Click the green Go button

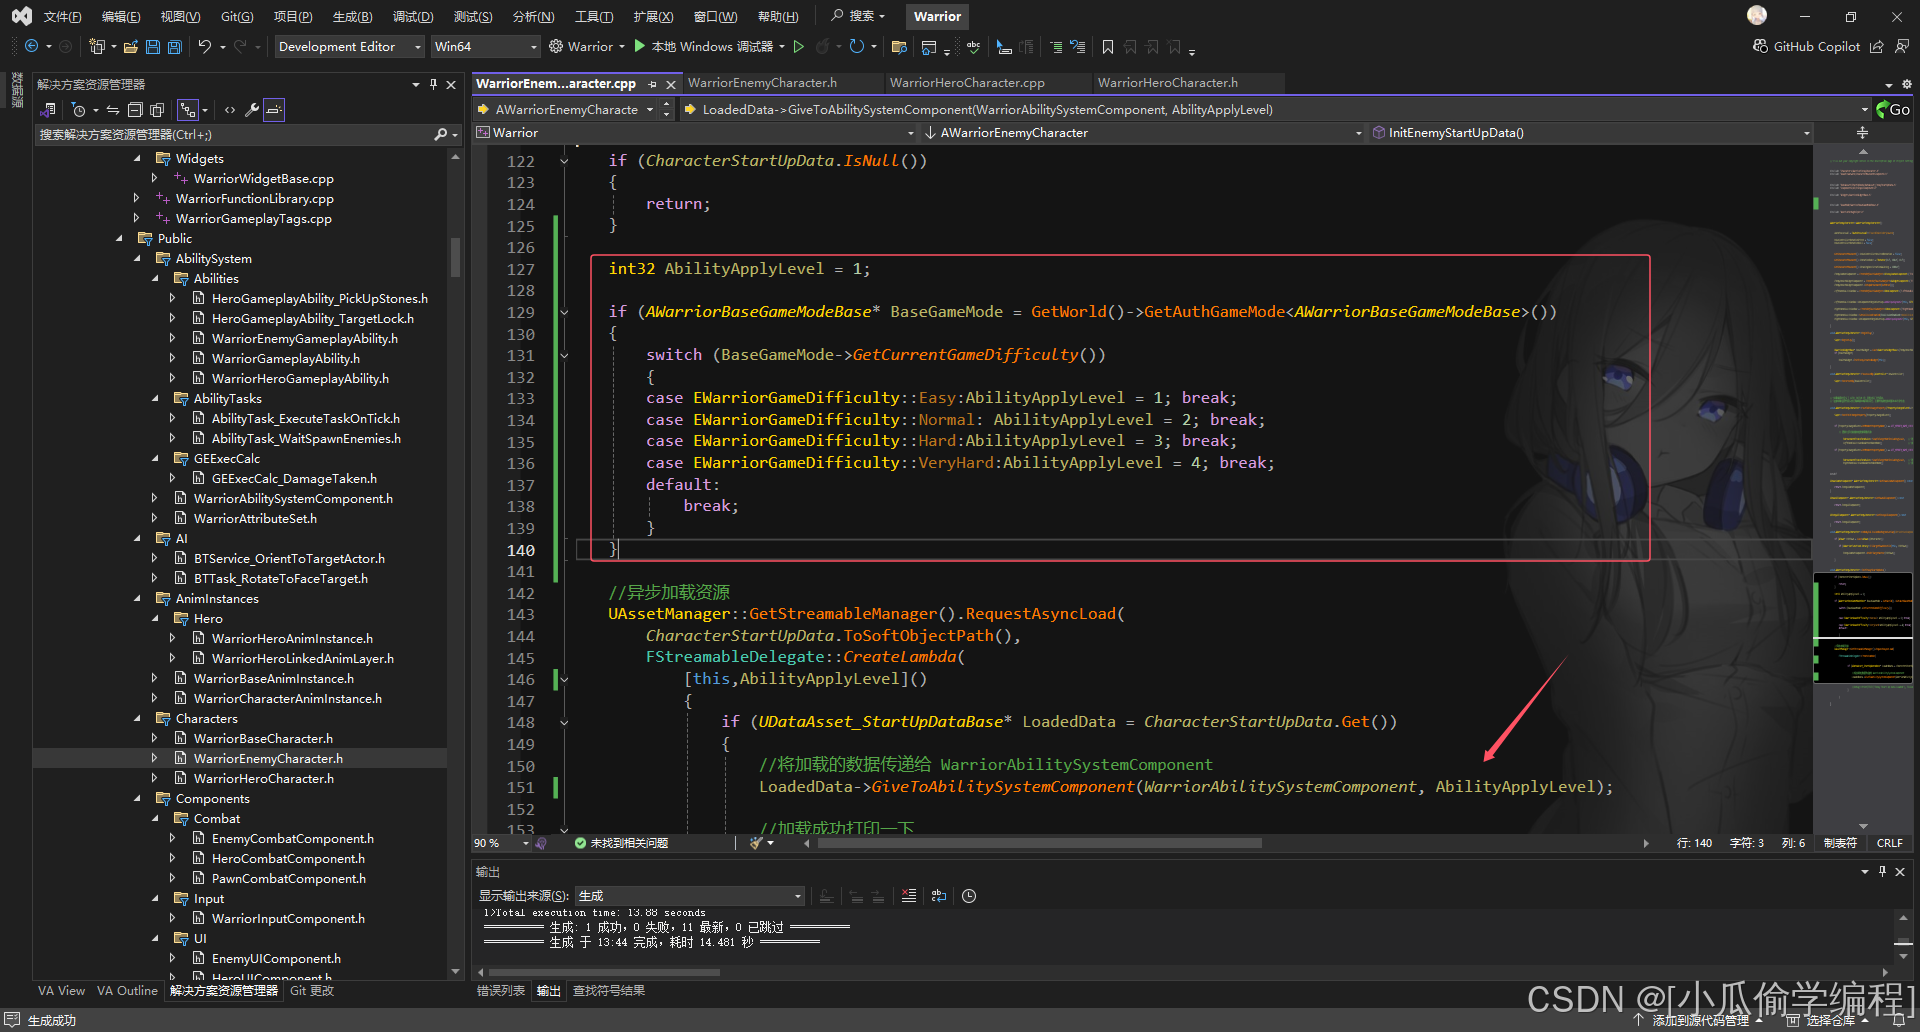pos(1893,110)
